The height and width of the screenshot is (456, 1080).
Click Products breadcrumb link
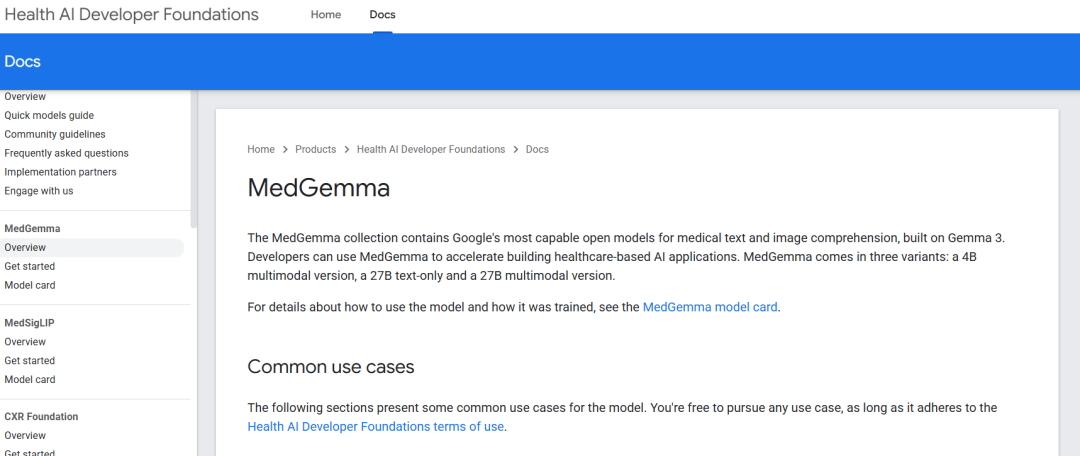point(315,149)
